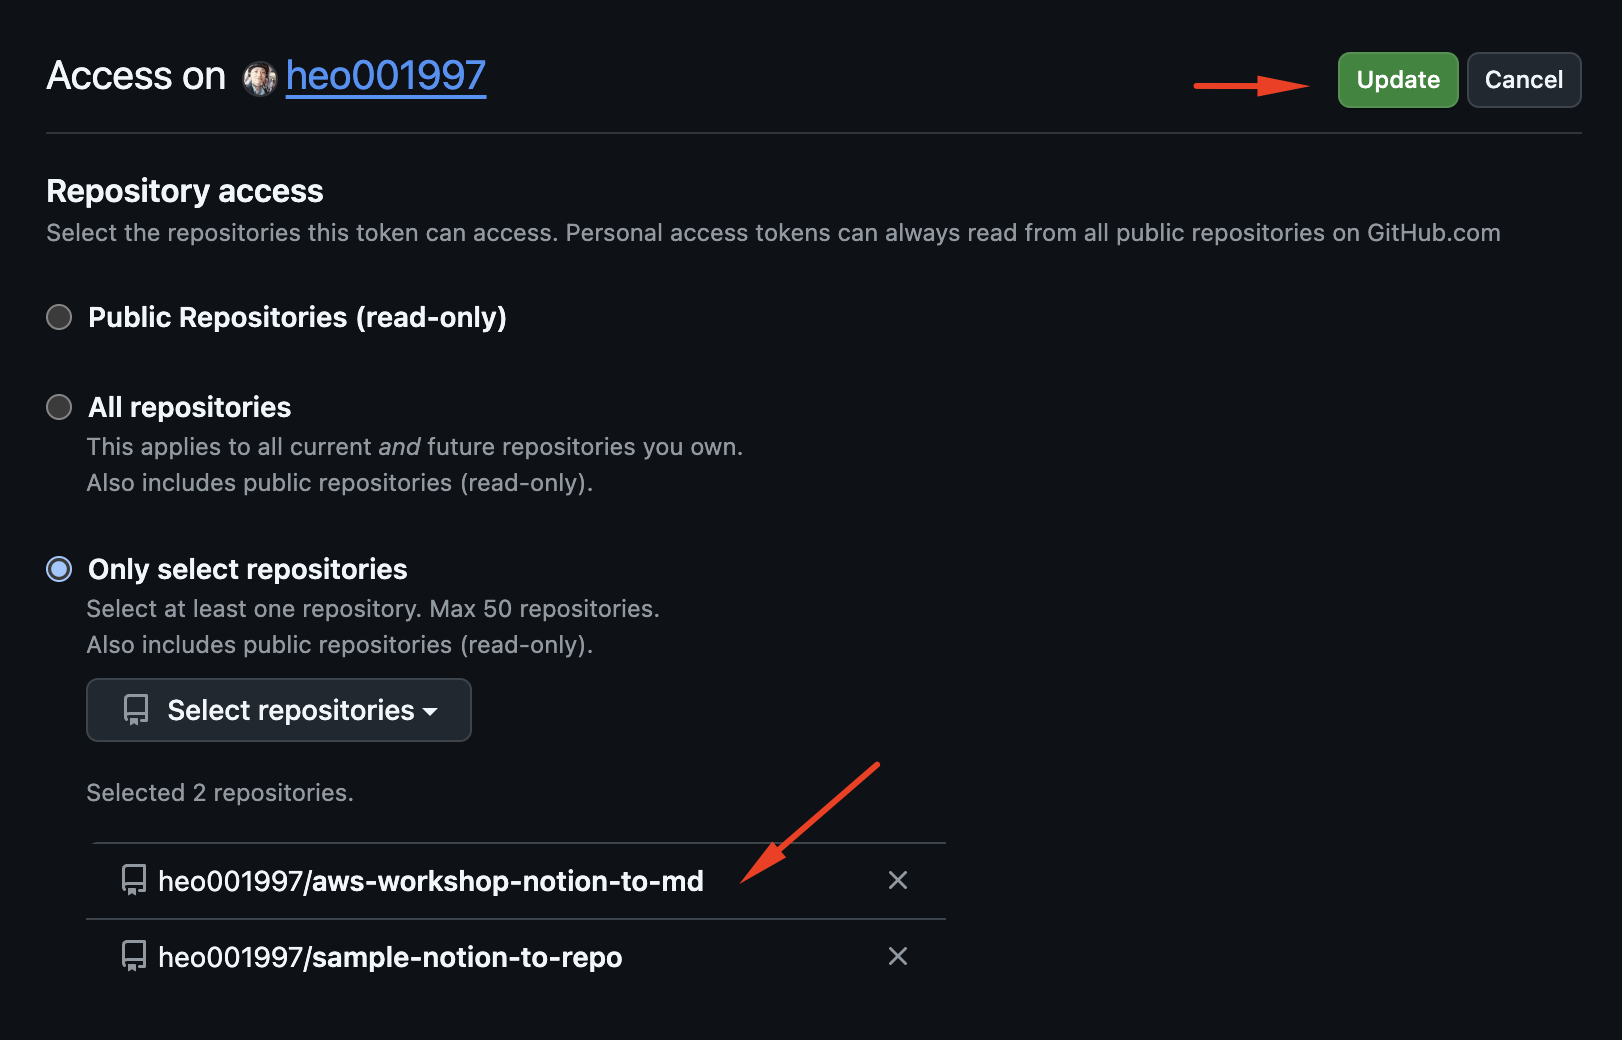Click the heo001997/sample-notion-to-repo repository entry
The height and width of the screenshot is (1040, 1622).
[x=390, y=957]
